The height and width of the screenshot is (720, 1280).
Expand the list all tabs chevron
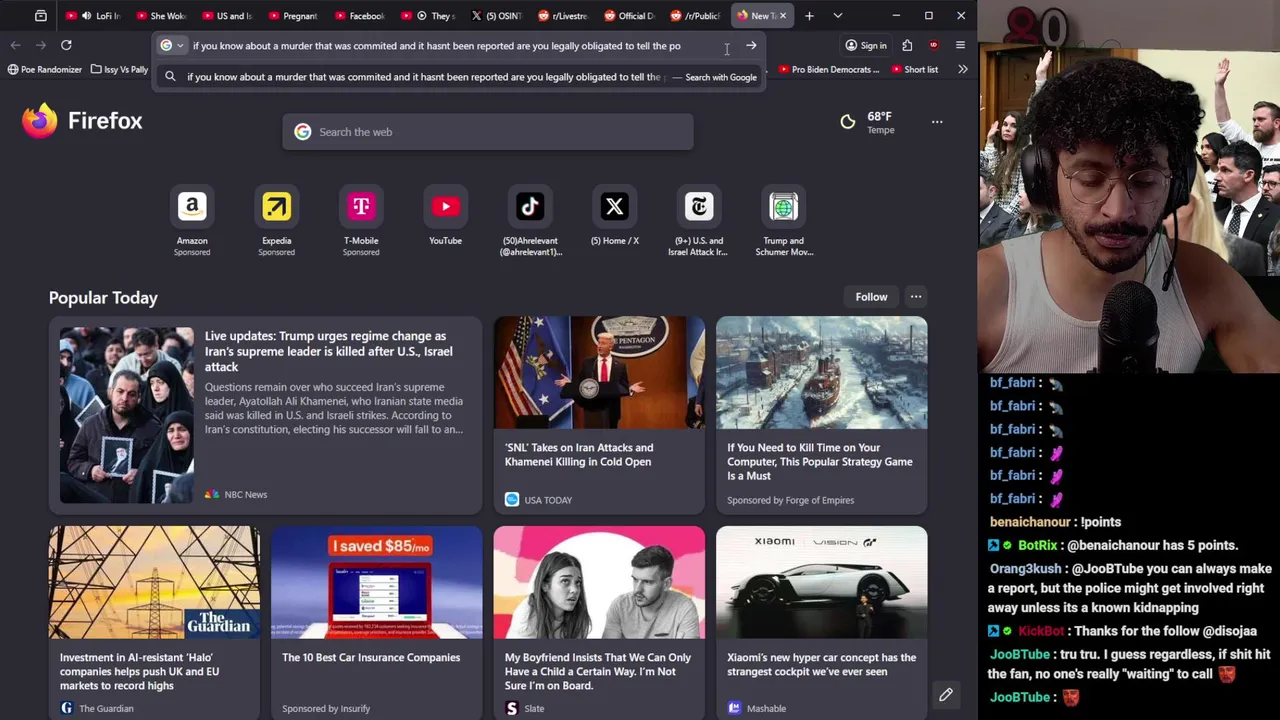point(838,16)
